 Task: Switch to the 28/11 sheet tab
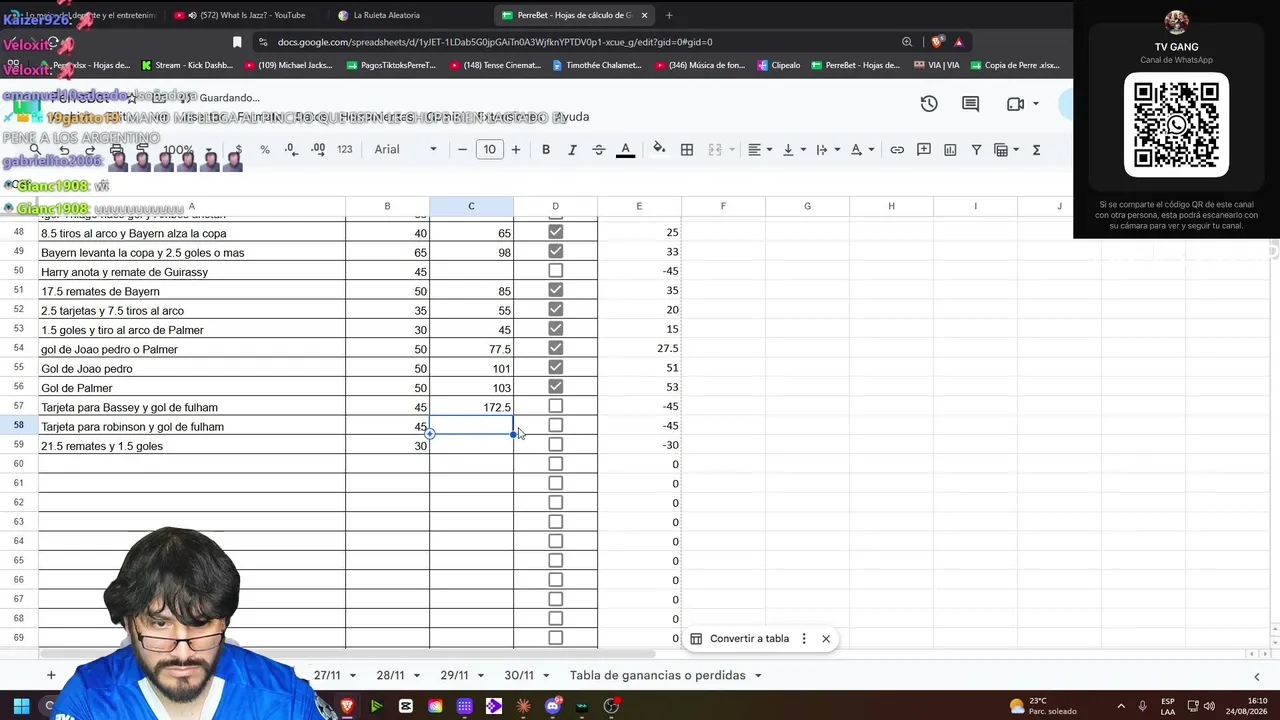[x=390, y=676]
